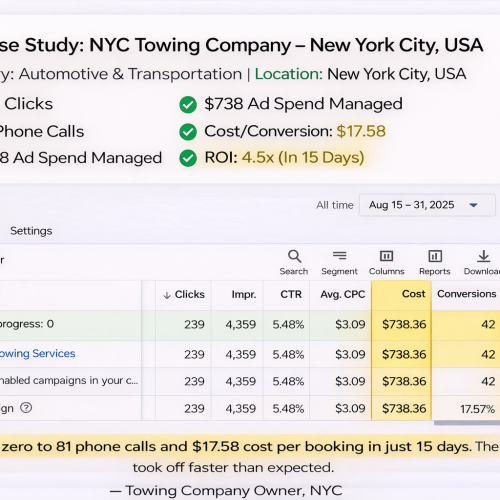Click the green check beside $738 Ad Spend
This screenshot has width=500, height=500.
pos(188,105)
